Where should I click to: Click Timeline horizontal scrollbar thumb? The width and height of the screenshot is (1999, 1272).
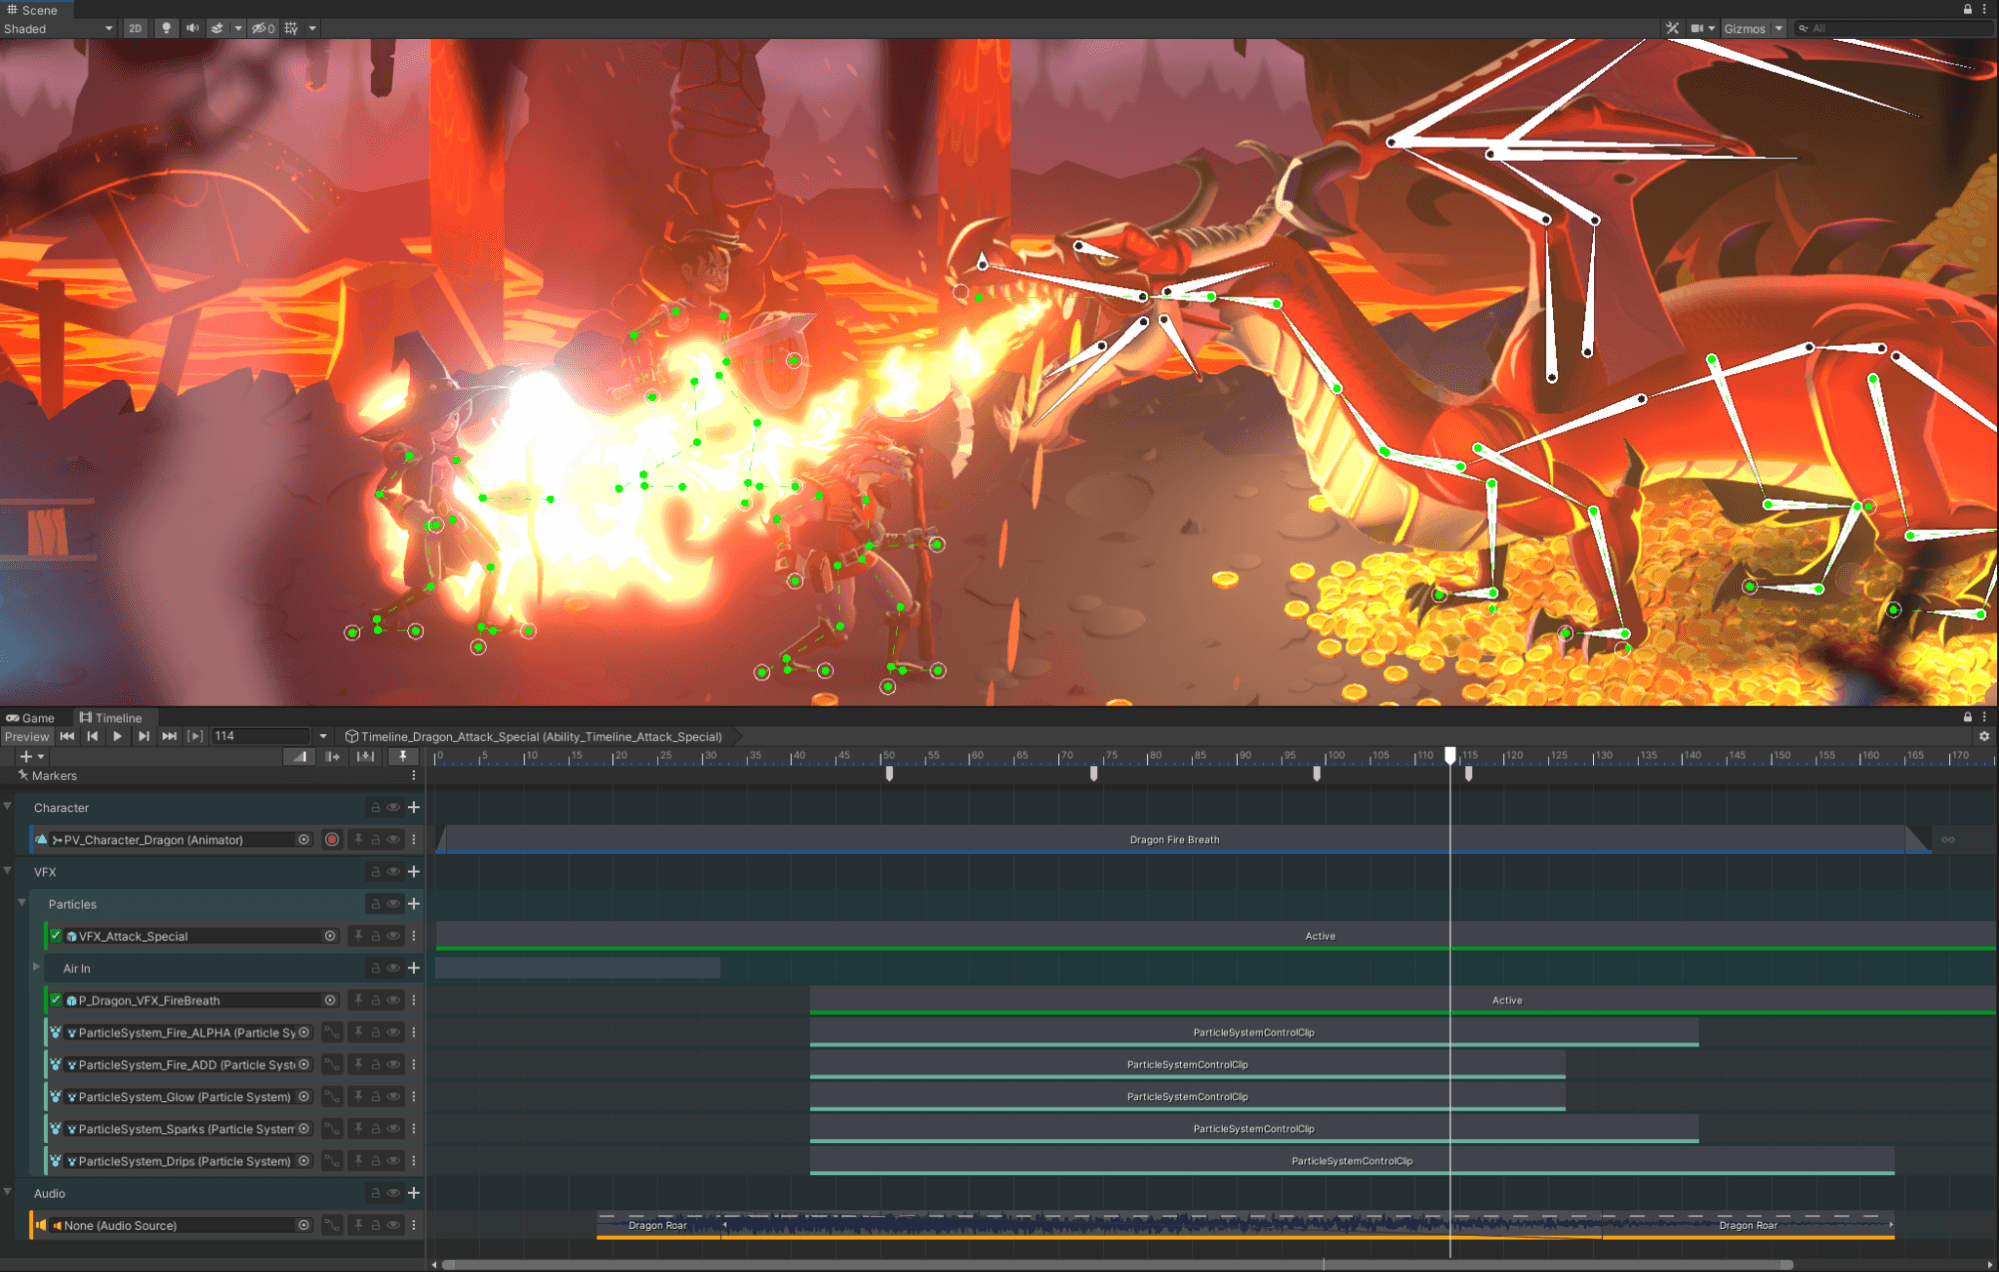click(1118, 1264)
